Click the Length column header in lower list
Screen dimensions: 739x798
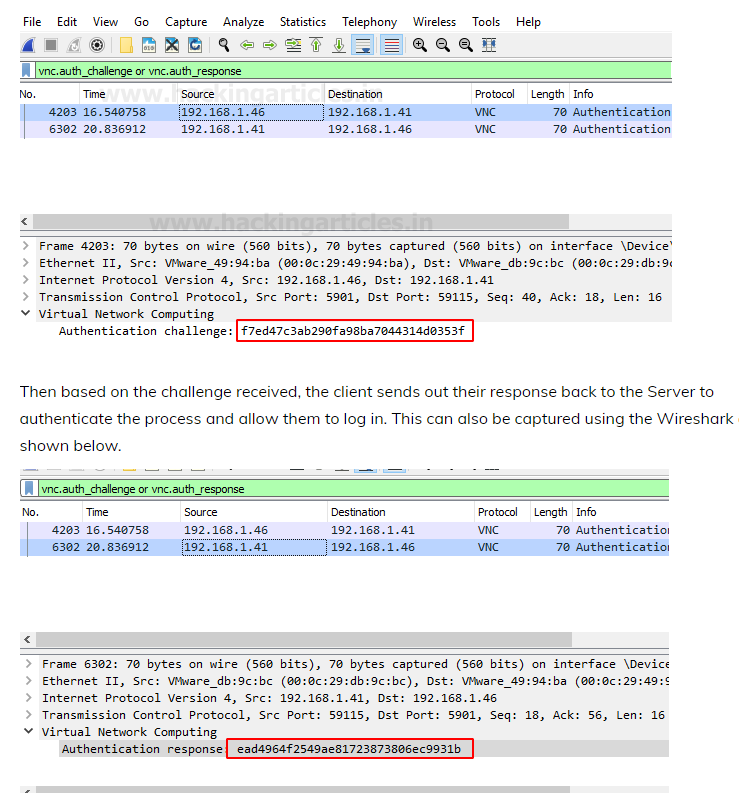click(x=551, y=512)
